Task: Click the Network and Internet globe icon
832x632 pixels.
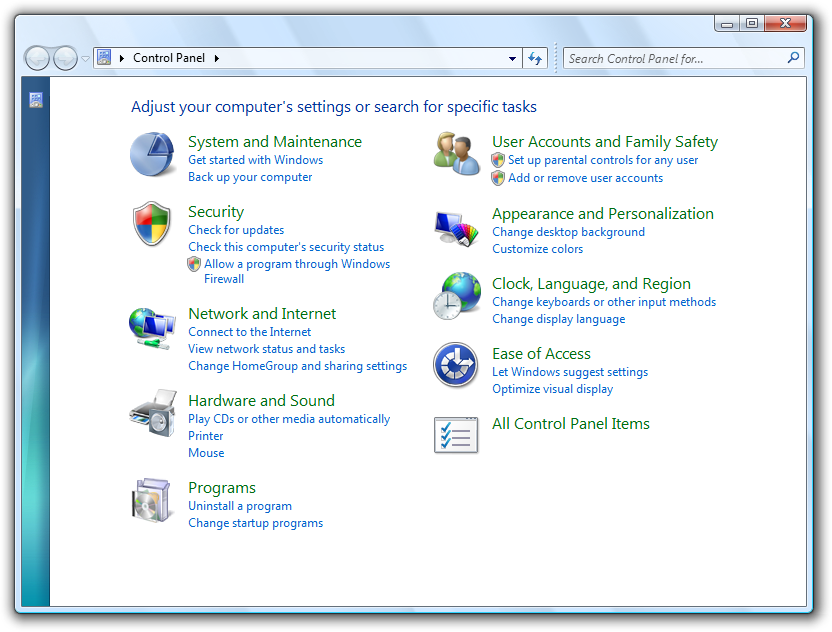Action: click(x=152, y=328)
